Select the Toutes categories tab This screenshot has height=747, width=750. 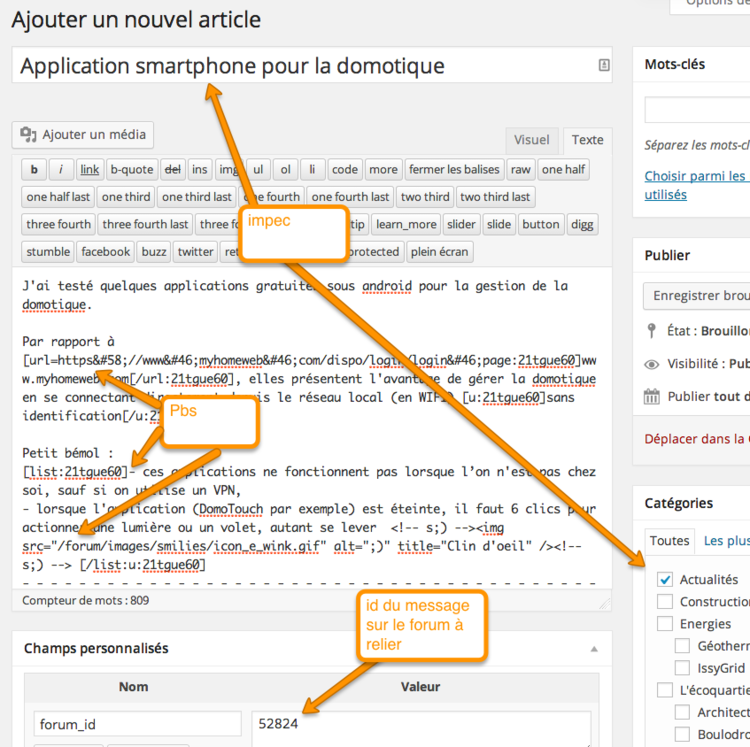click(x=669, y=541)
